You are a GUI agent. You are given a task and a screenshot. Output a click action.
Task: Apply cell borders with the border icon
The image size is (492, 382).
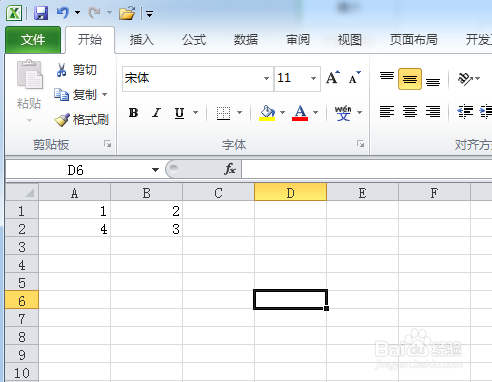(223, 113)
